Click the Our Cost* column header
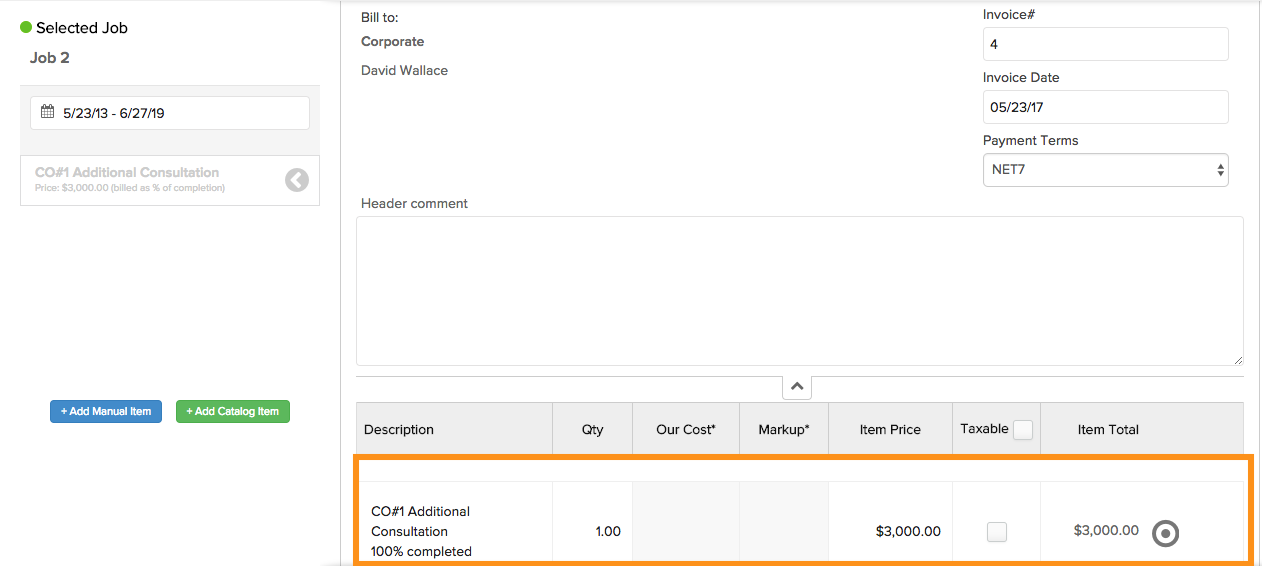 (686, 429)
